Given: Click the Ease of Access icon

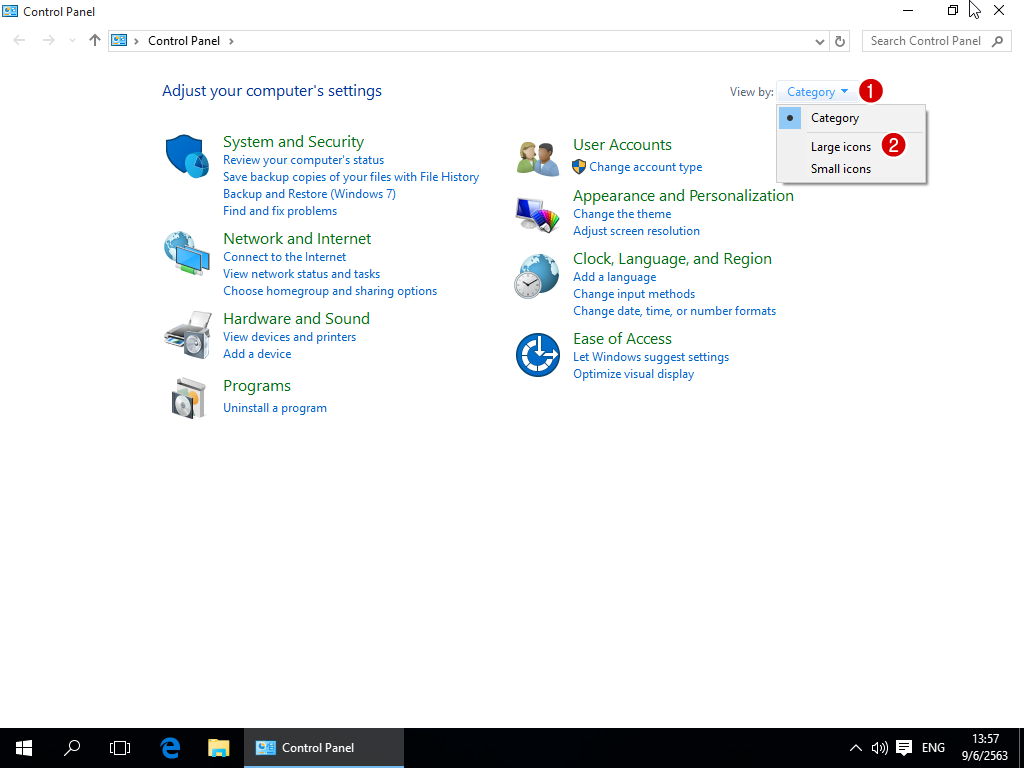Looking at the screenshot, I should pos(537,355).
